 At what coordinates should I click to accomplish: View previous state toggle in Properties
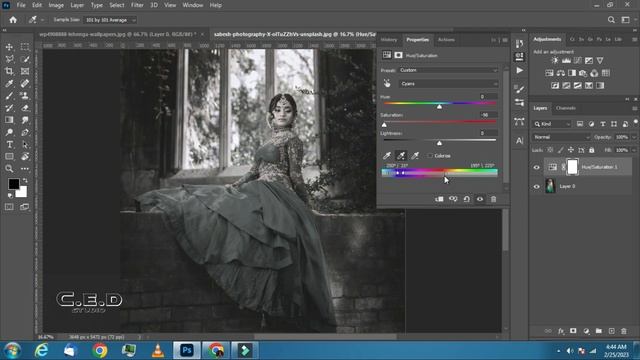(x=453, y=199)
